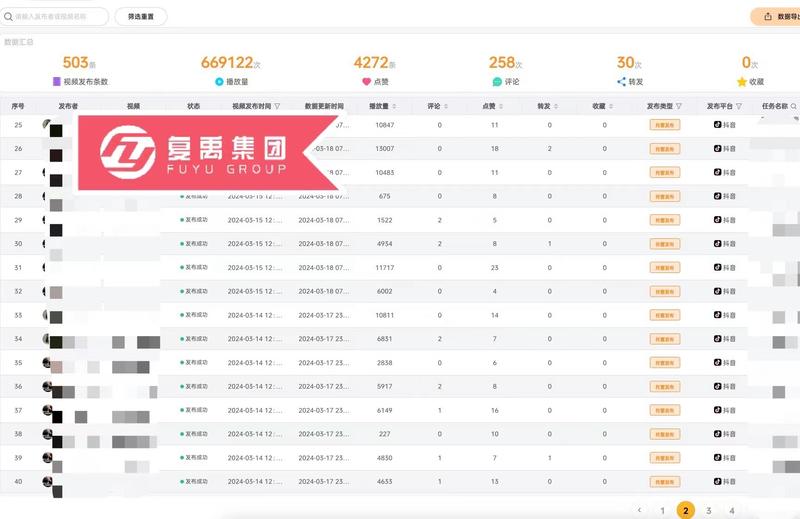Open the 发布类型 column filter
800x519 pixels.
tap(679, 106)
